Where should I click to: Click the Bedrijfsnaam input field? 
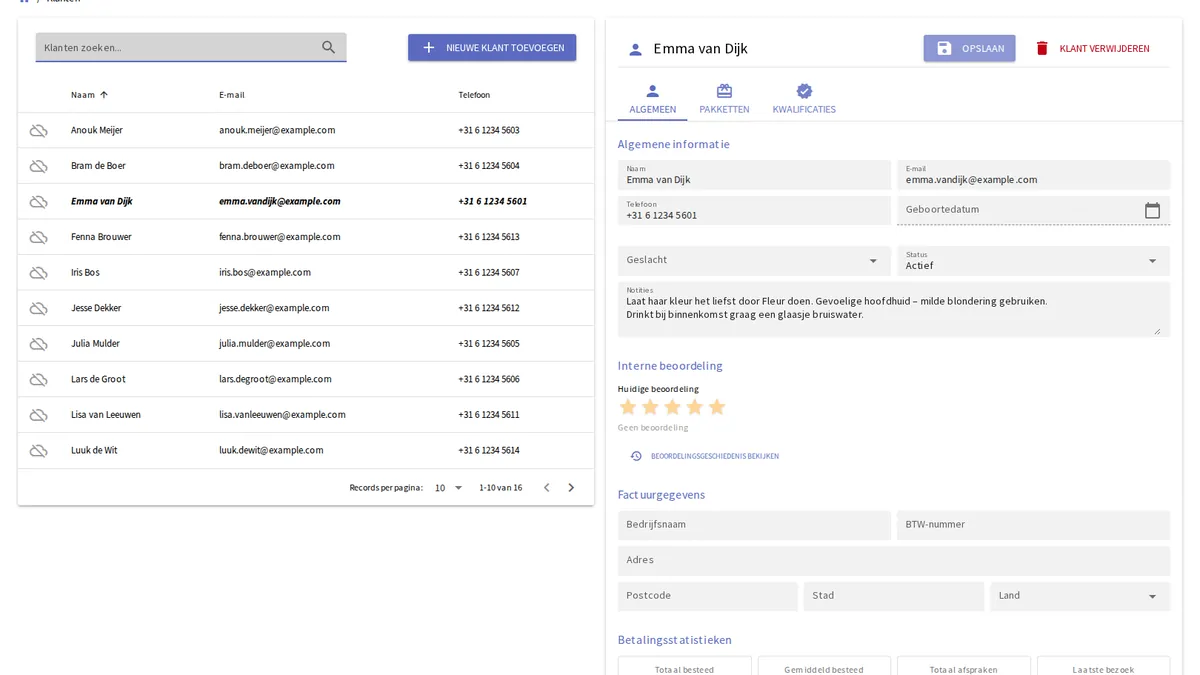[754, 525]
